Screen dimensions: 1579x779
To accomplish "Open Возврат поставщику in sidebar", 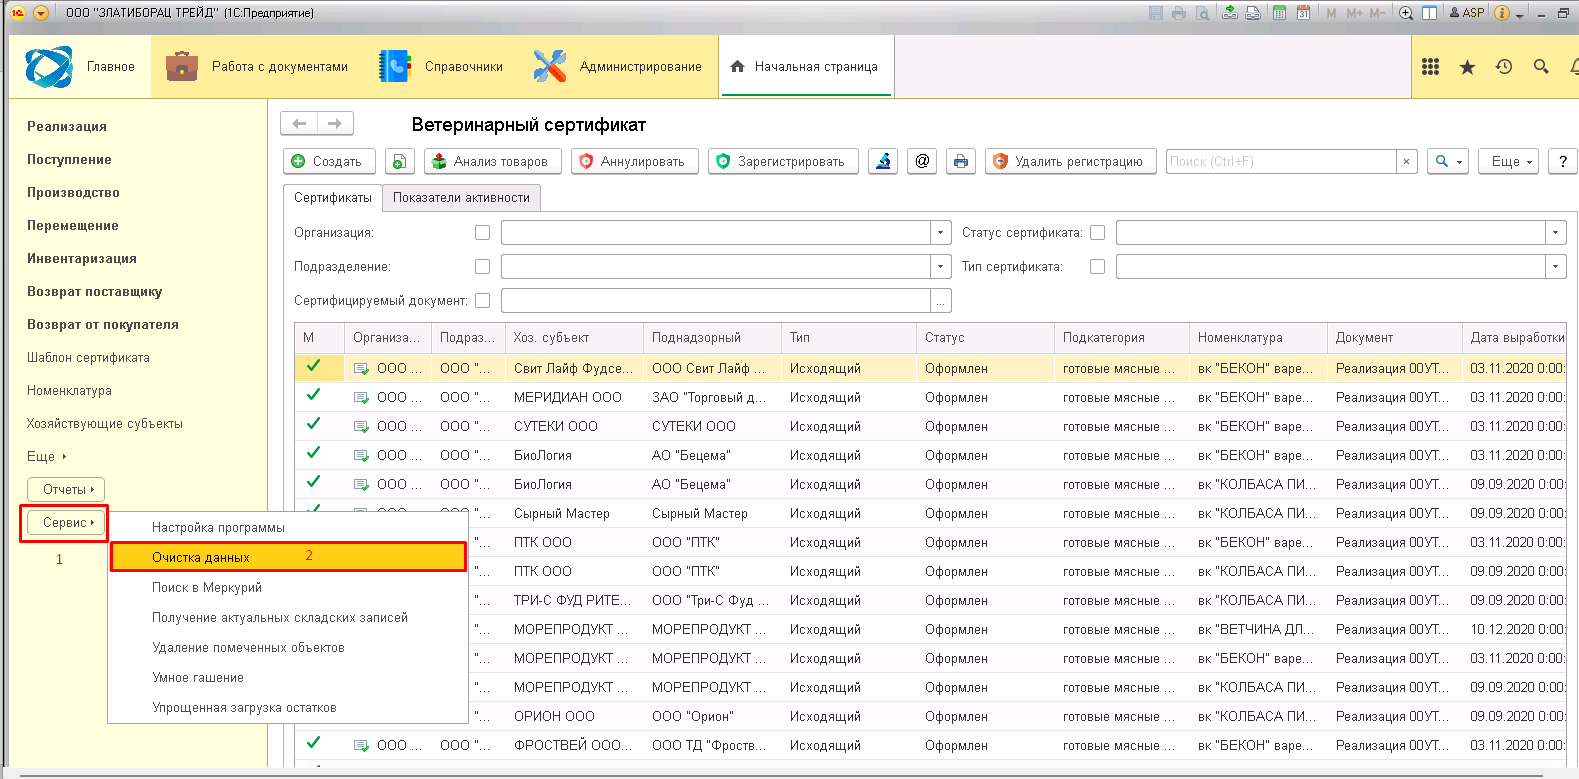I will click(94, 292).
